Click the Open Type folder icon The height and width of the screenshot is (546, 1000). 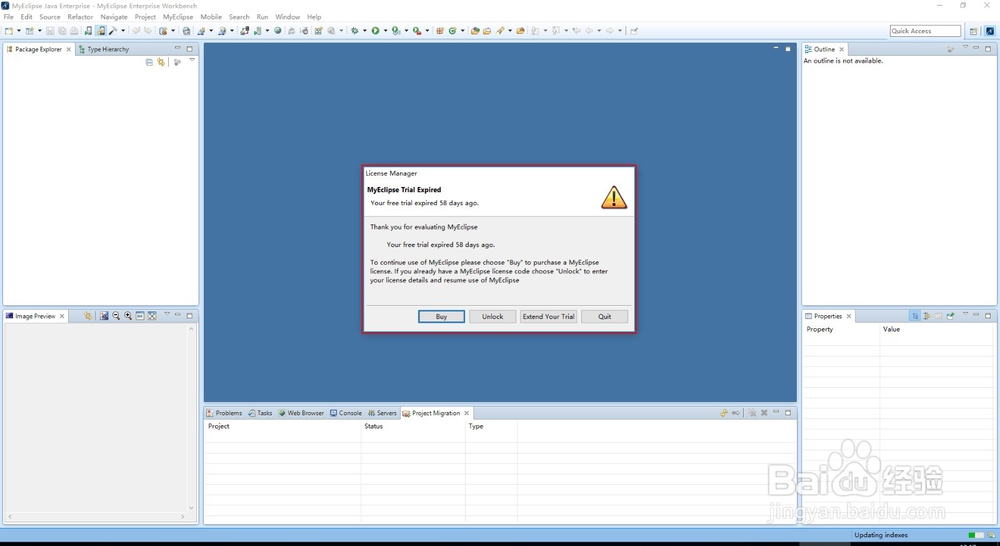474,31
